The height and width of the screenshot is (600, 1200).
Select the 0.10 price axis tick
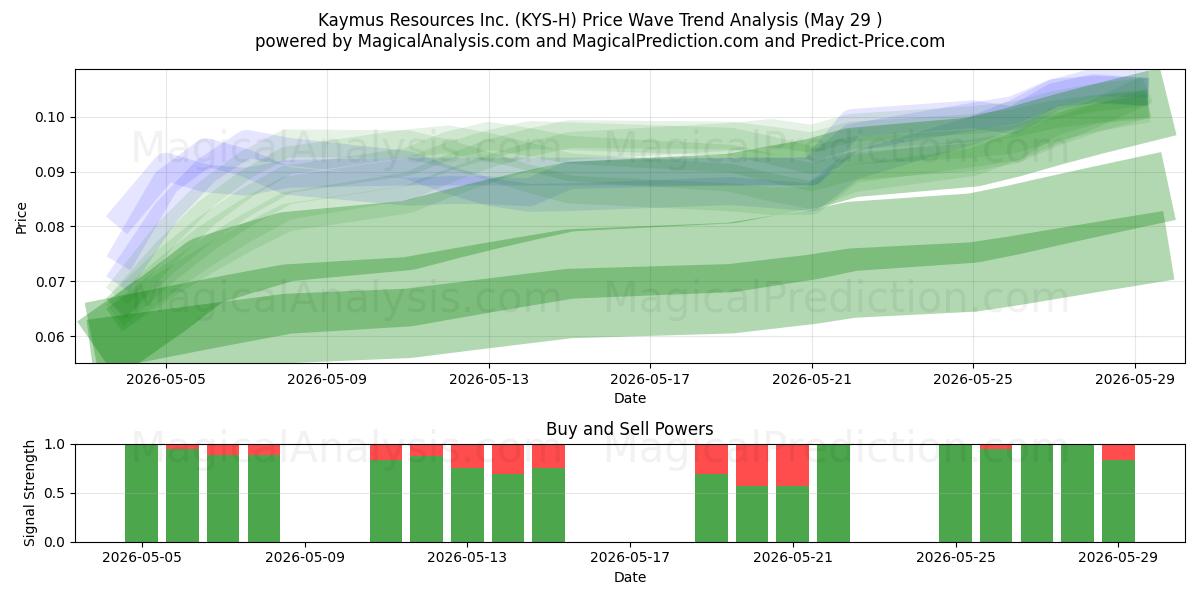pyautogui.click(x=52, y=117)
